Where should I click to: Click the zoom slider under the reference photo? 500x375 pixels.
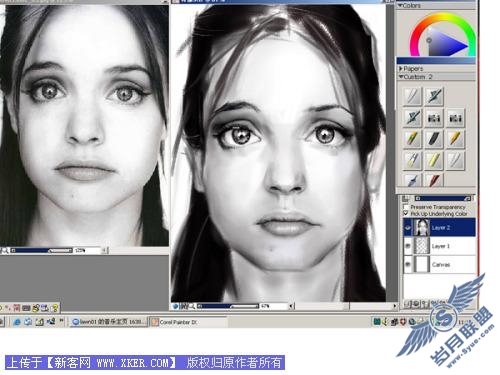pyautogui.click(x=42, y=250)
